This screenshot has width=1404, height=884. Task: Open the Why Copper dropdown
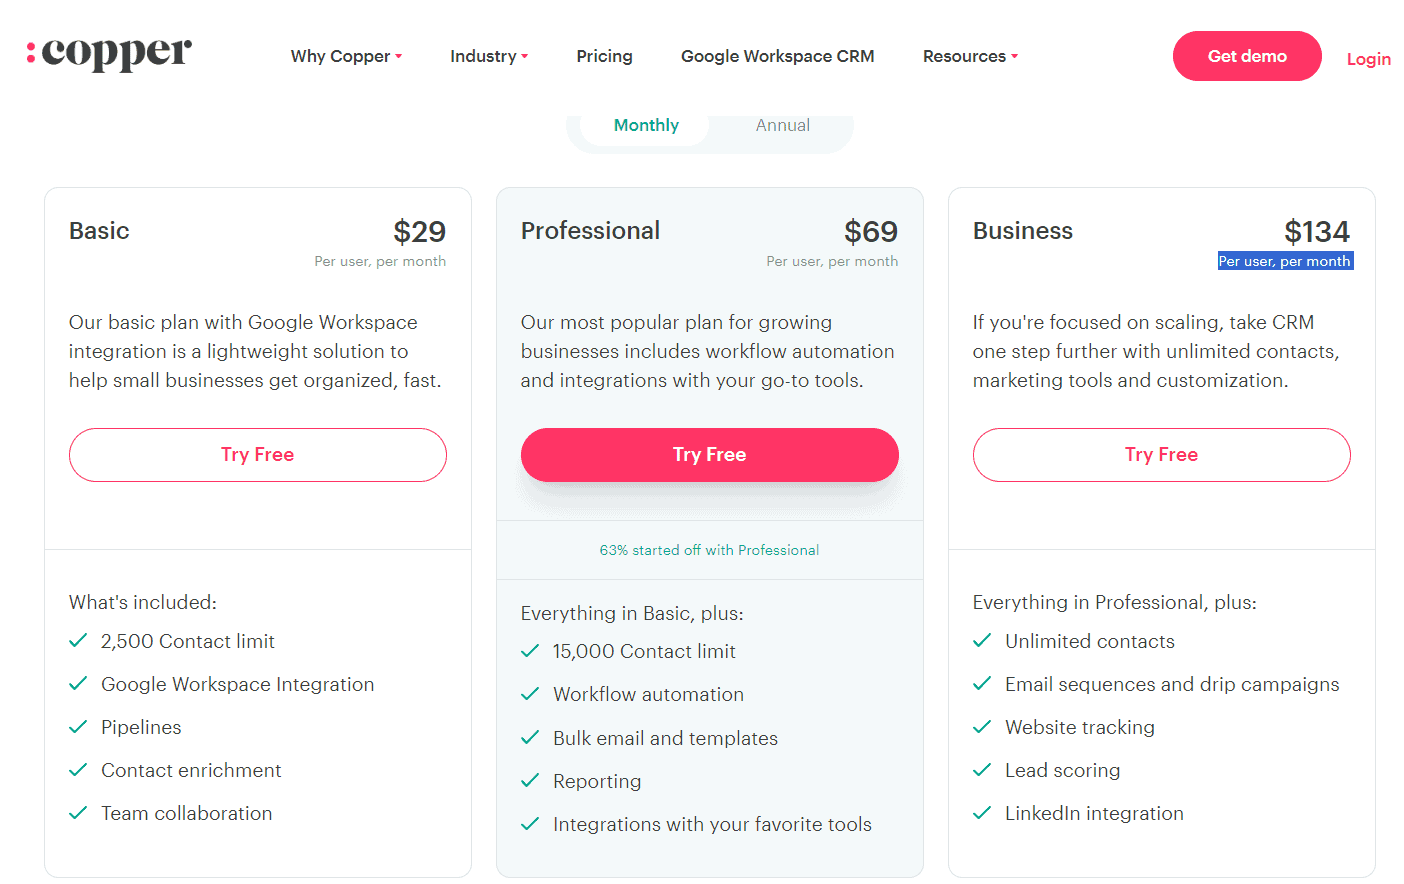click(x=346, y=56)
